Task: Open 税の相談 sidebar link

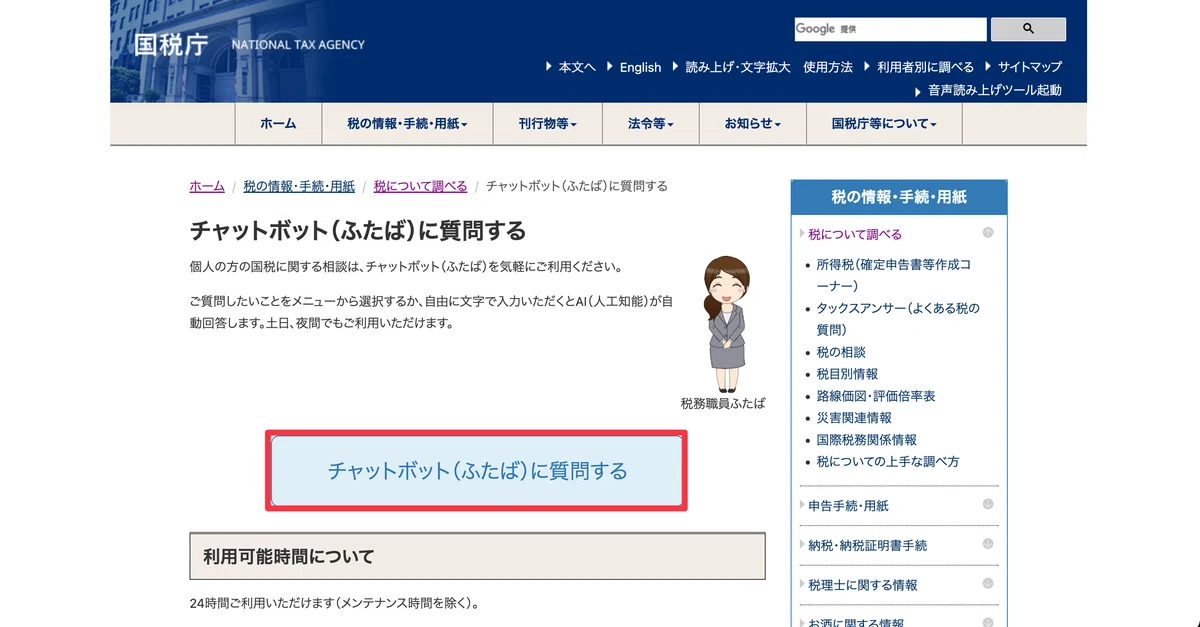Action: click(841, 352)
